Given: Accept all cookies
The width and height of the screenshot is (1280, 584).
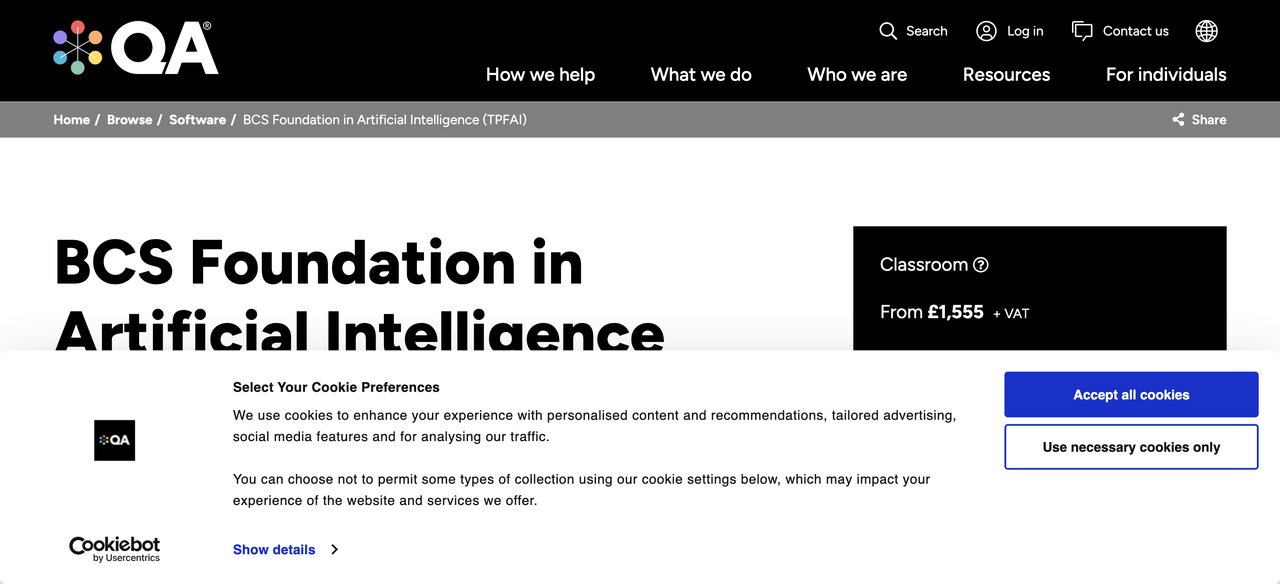Looking at the screenshot, I should click(x=1131, y=395).
